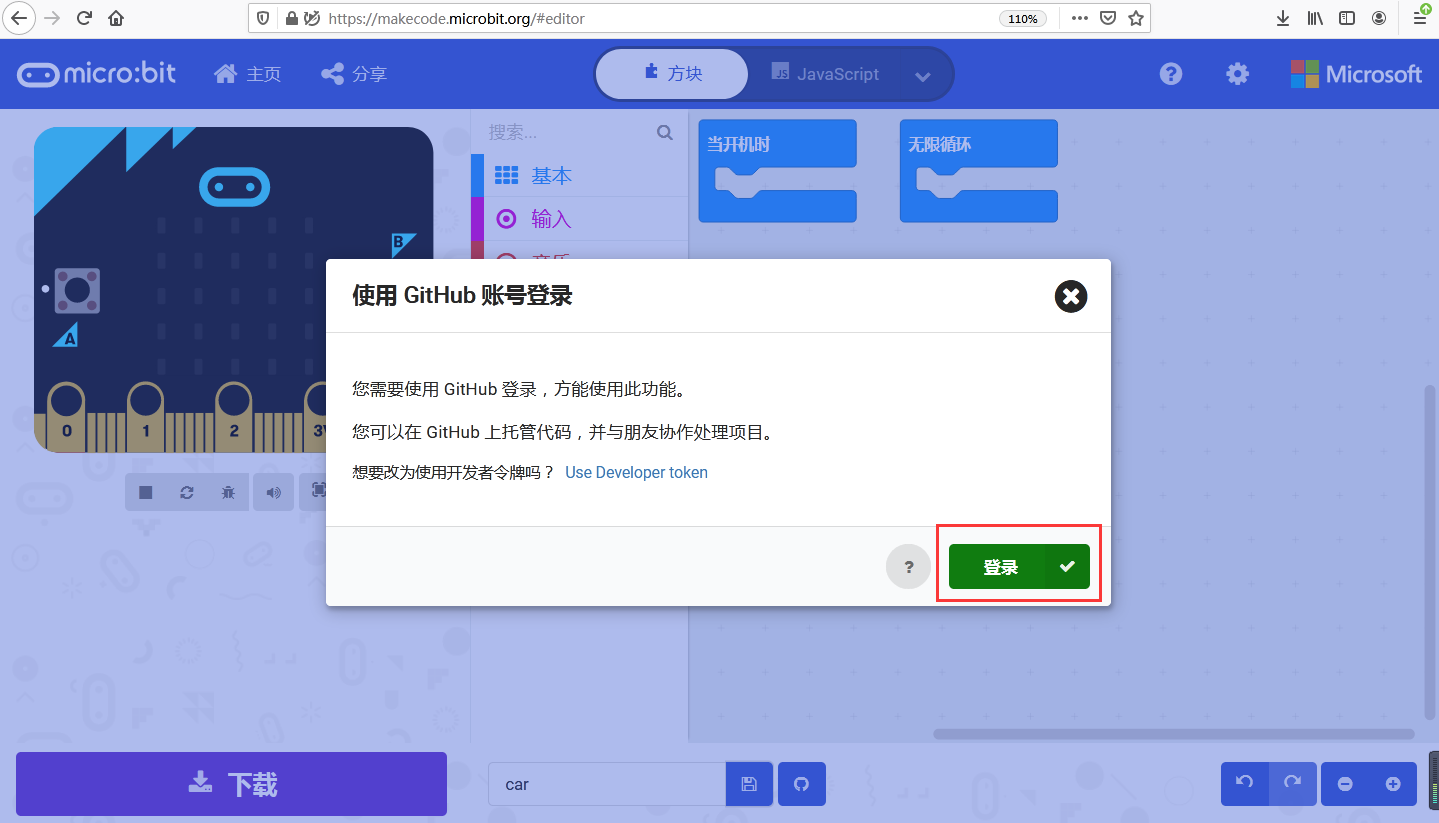This screenshot has width=1439, height=823.
Task: Open browser page zoom indicator showing 110%
Action: (x=1022, y=17)
